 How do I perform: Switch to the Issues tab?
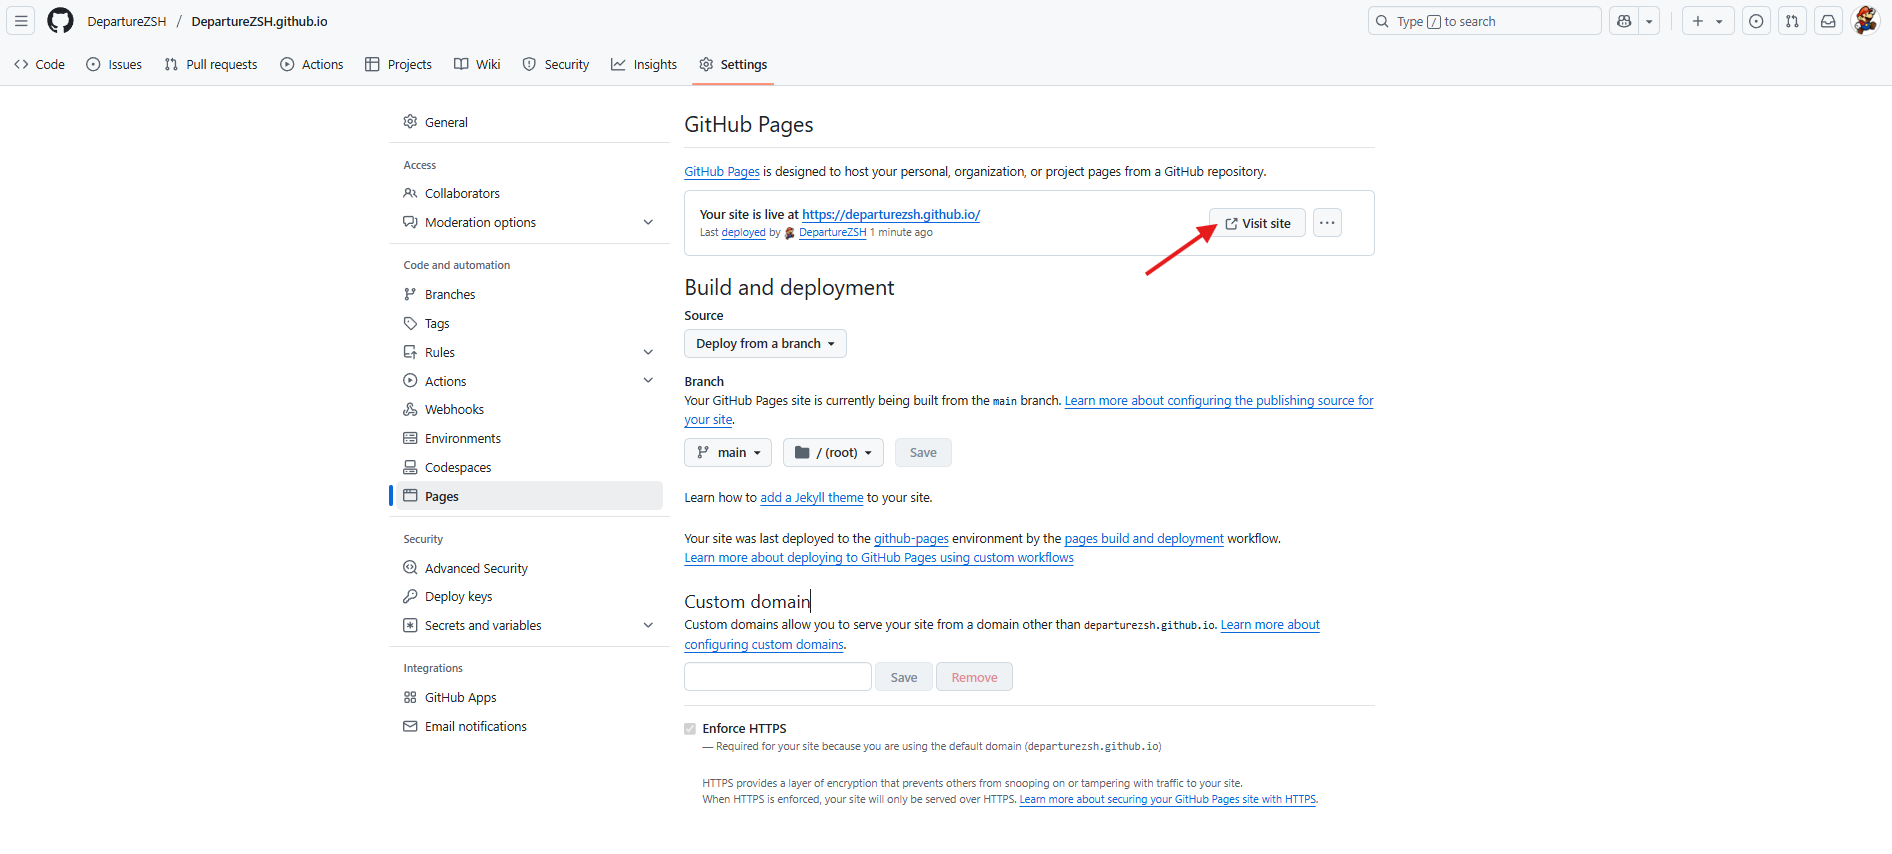coord(114,64)
